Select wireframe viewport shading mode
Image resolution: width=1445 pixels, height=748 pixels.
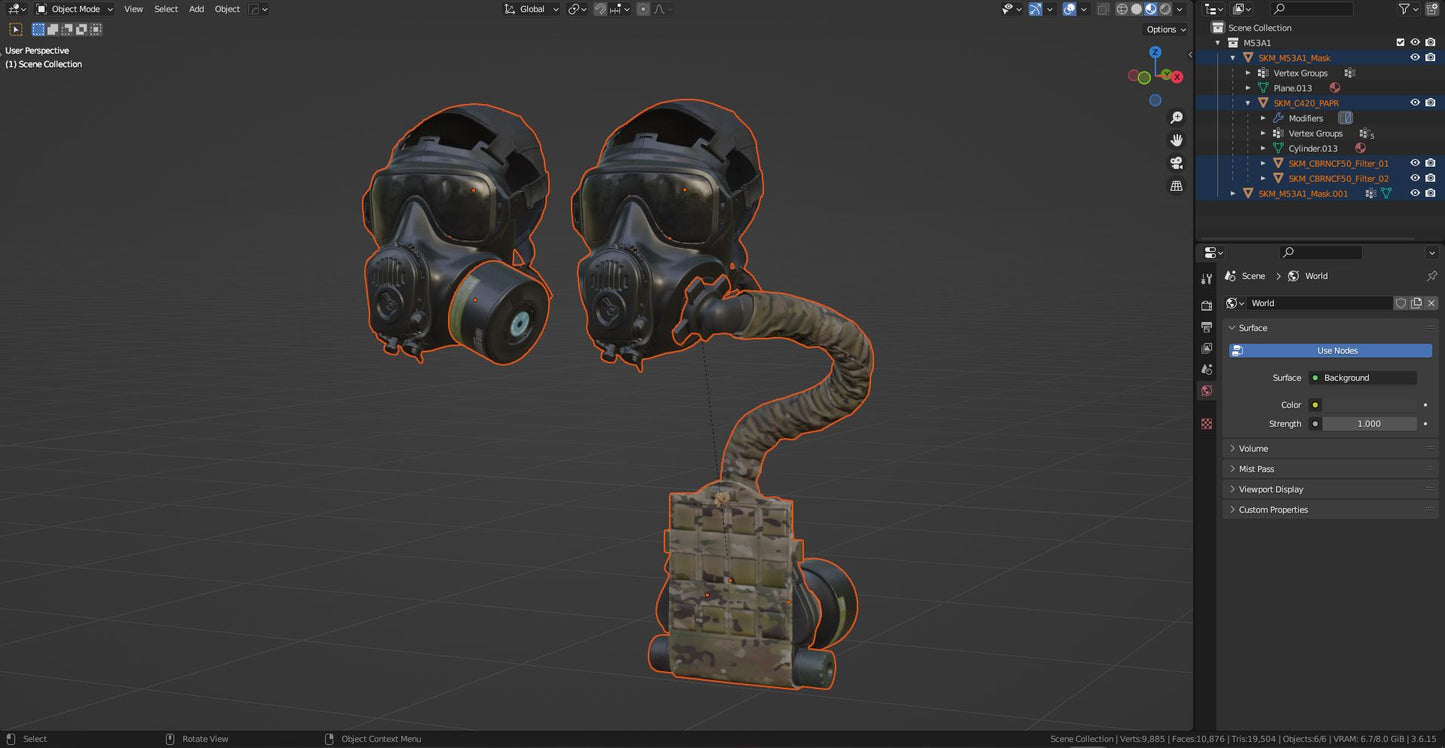(x=1122, y=9)
